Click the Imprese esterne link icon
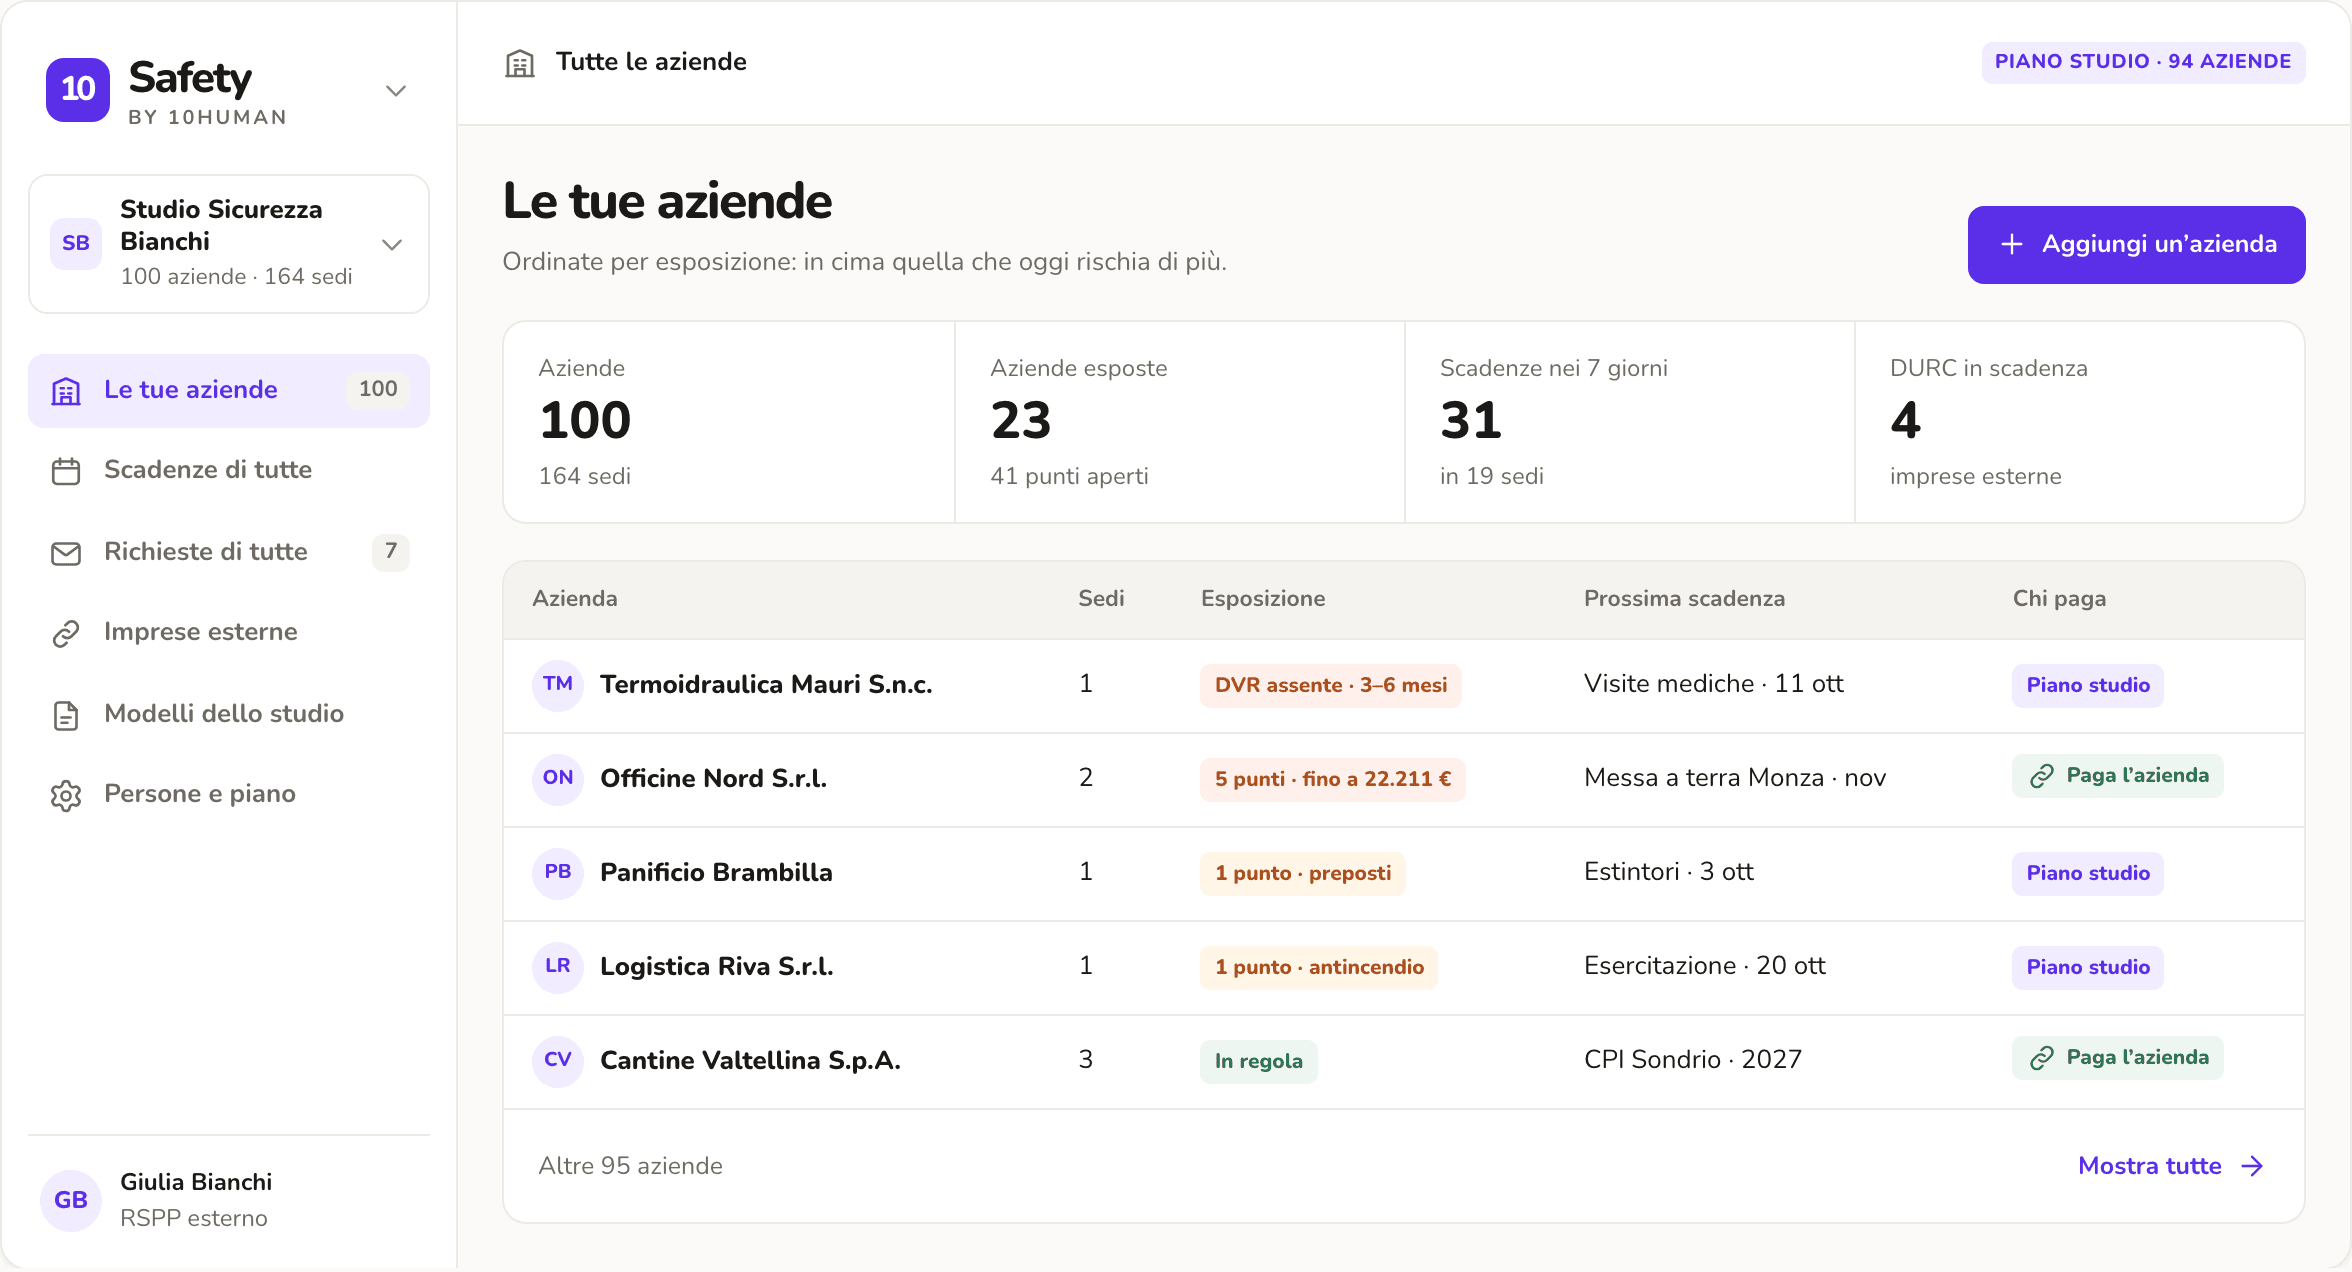2352x1272 pixels. pos(66,633)
